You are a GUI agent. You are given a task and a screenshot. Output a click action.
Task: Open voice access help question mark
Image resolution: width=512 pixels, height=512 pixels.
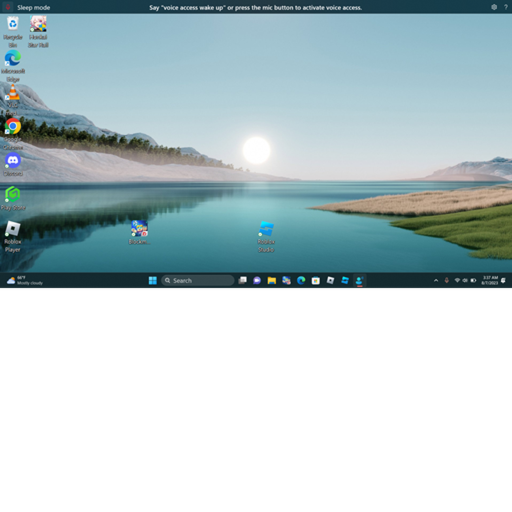[x=506, y=7]
